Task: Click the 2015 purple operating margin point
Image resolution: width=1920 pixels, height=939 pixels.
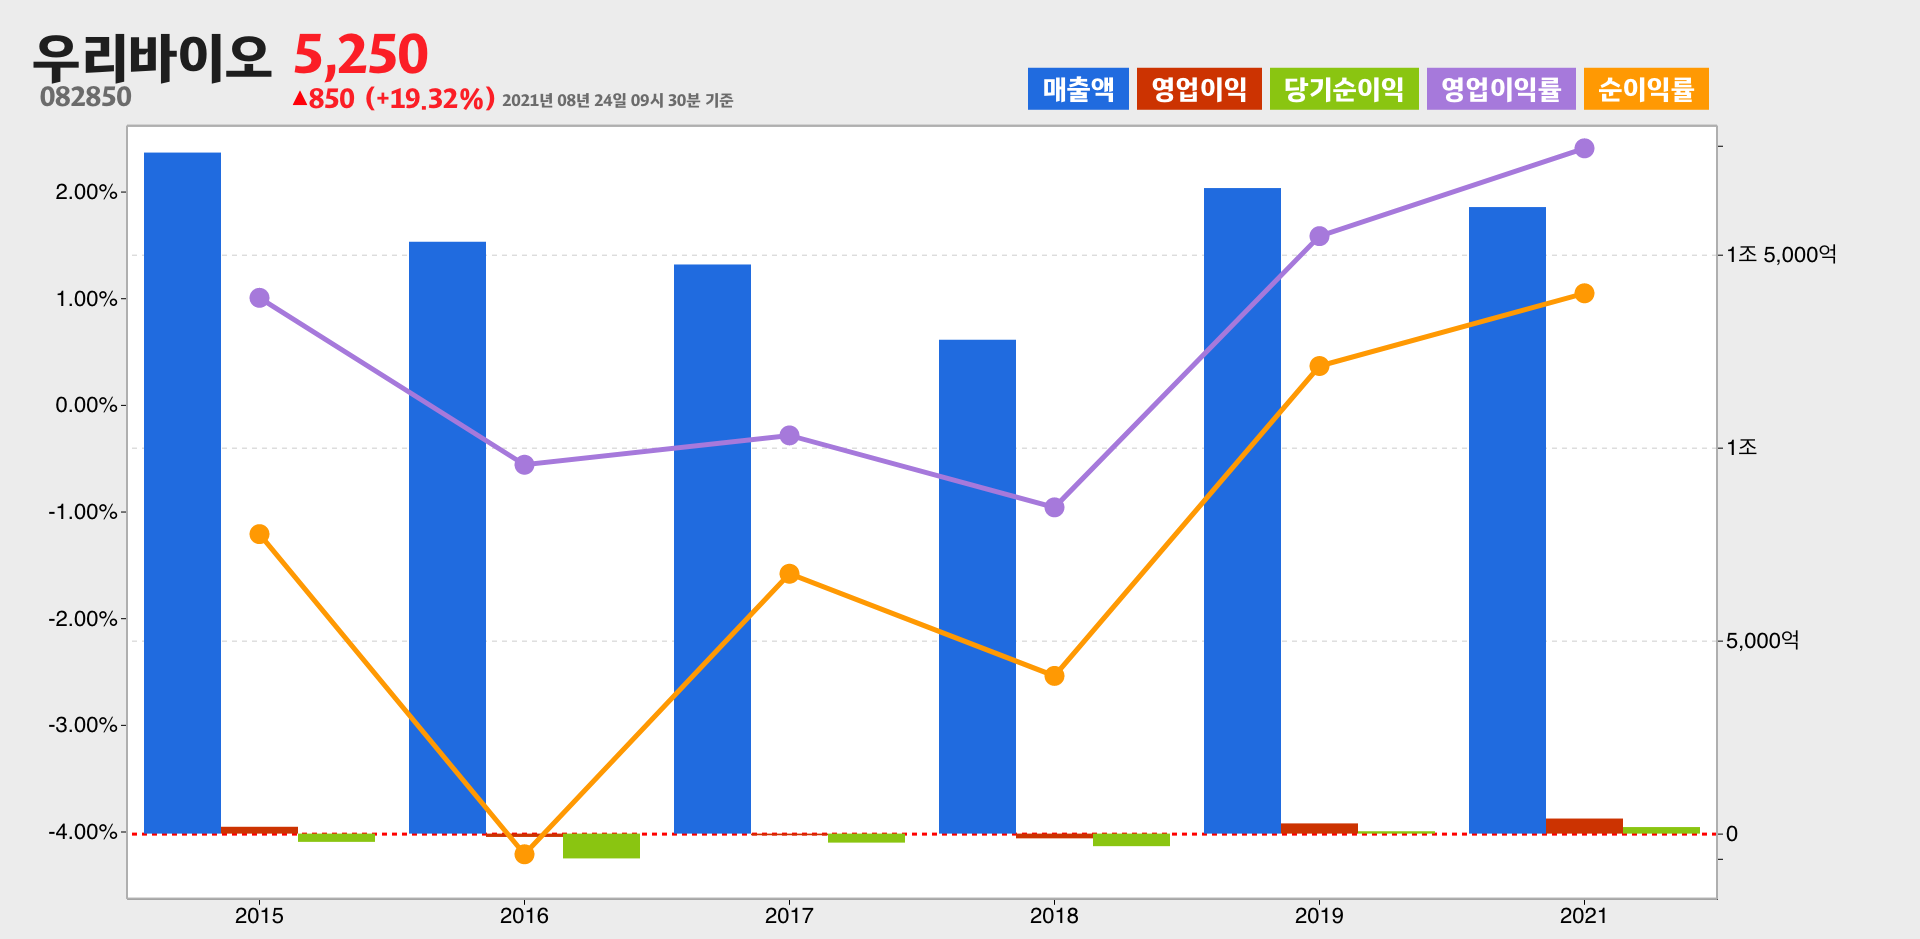Action: tap(260, 298)
